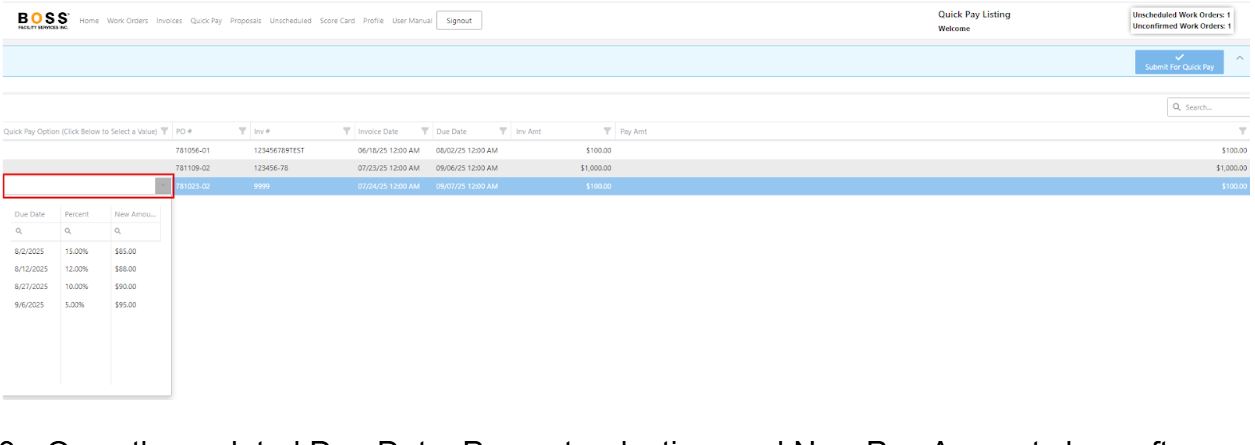Select the row with PO 781109-02
Image resolution: width=1255 pixels, height=445 pixels.
(400, 168)
